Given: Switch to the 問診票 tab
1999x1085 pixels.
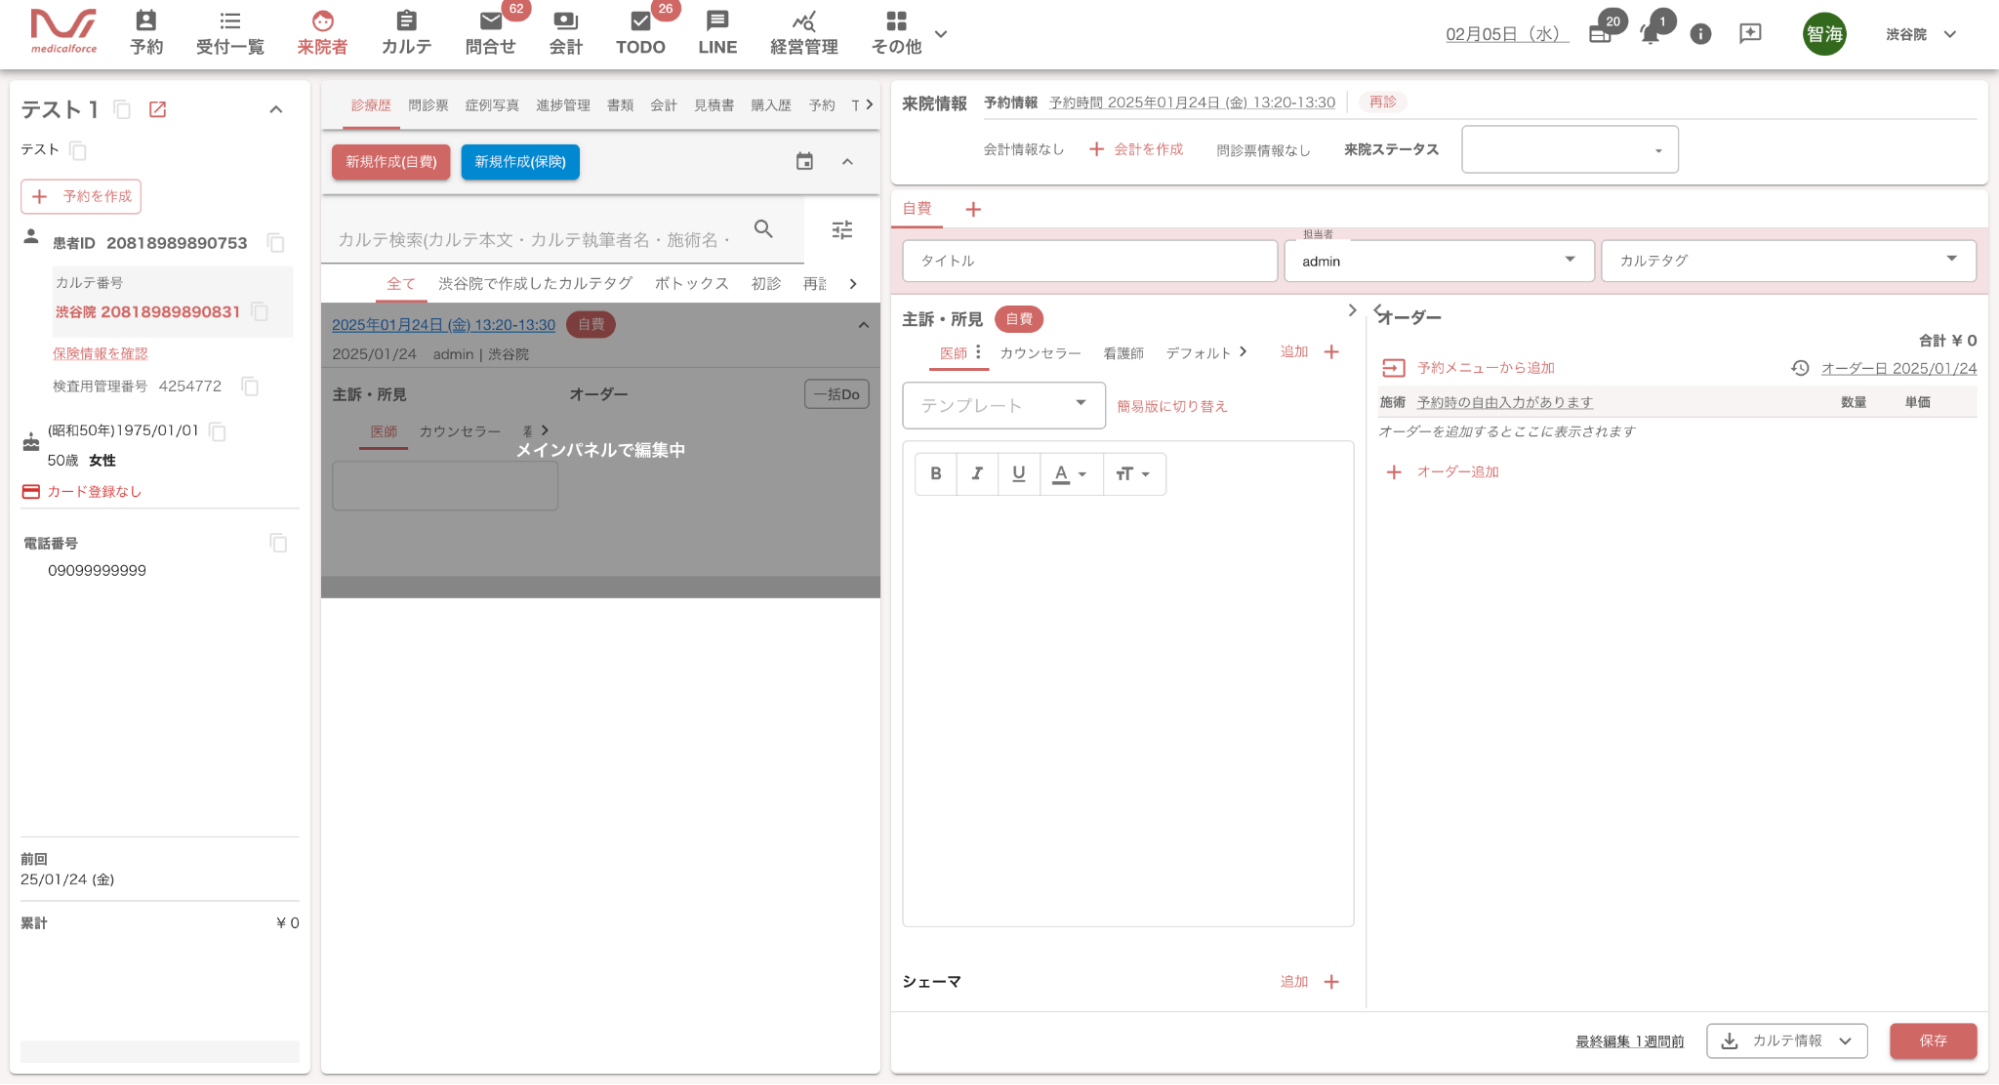Looking at the screenshot, I should coord(428,105).
